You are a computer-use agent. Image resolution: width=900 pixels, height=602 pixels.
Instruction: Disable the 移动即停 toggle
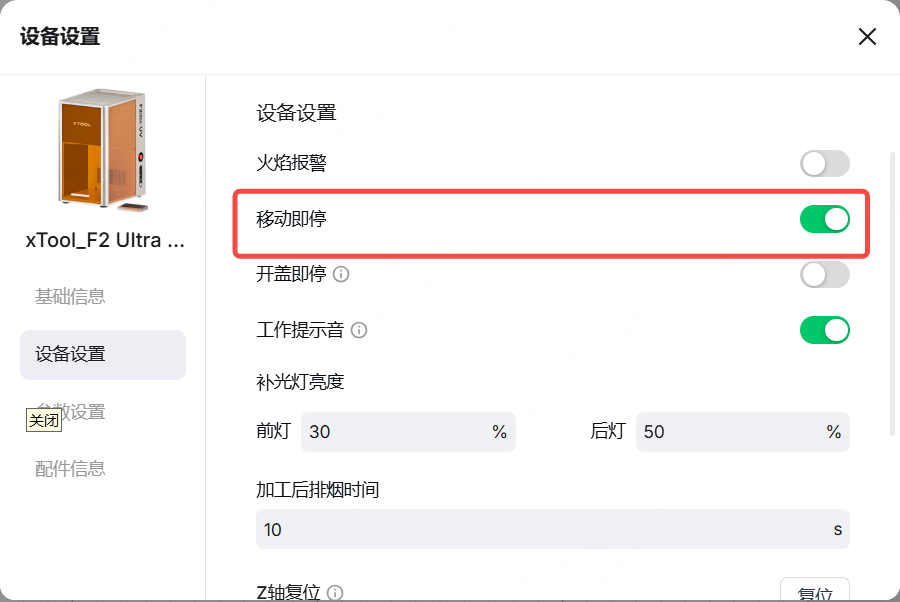[824, 219]
